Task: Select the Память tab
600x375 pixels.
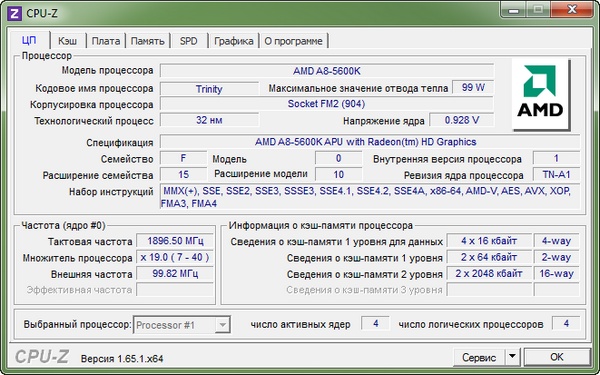Action: (x=148, y=41)
